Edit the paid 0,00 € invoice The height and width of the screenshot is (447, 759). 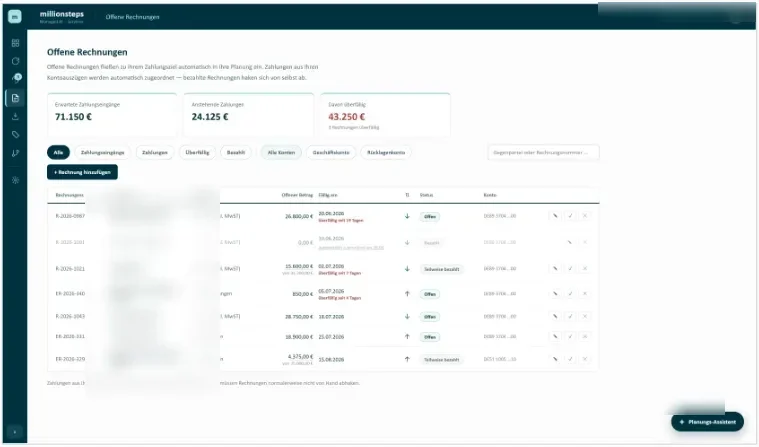pyautogui.click(x=570, y=242)
